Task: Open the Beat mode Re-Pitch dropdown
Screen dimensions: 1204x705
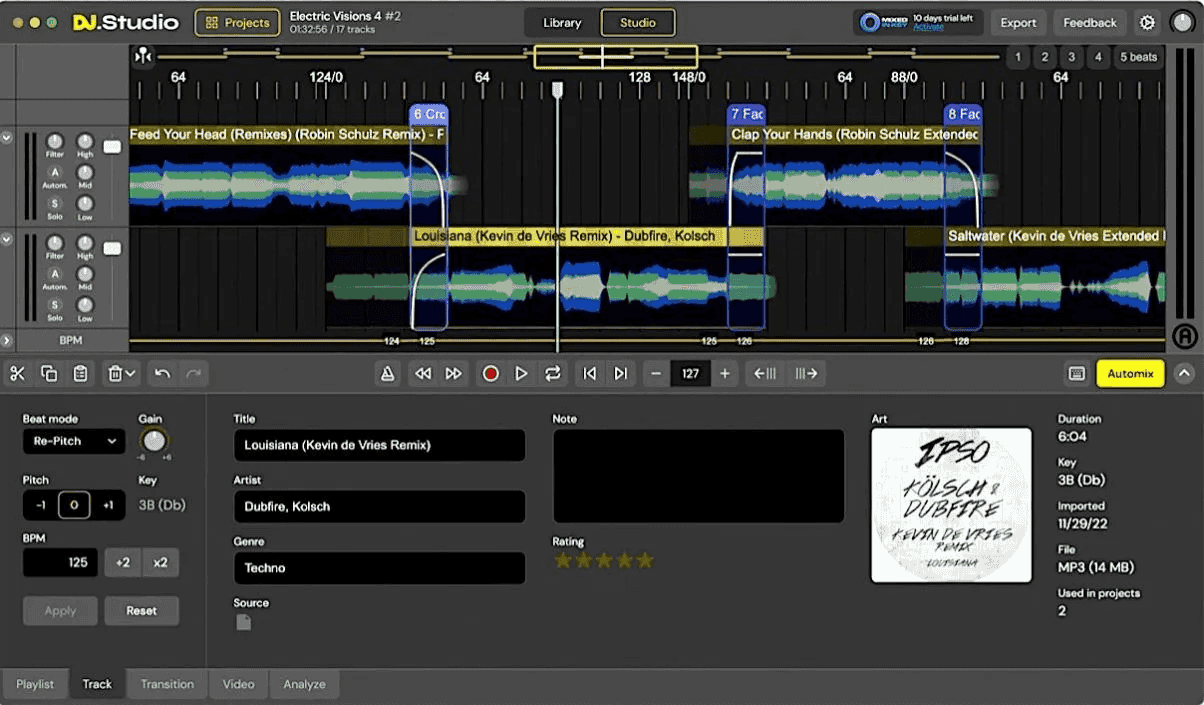Action: [x=74, y=441]
